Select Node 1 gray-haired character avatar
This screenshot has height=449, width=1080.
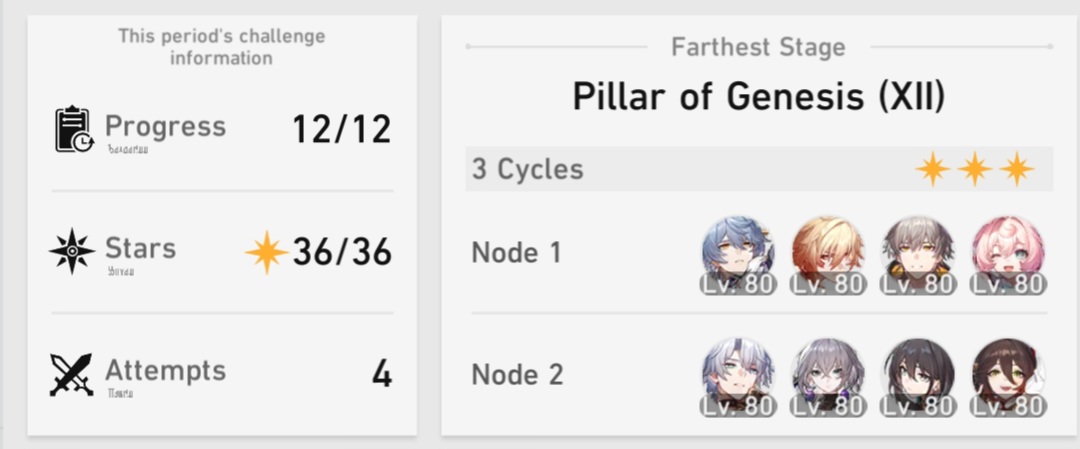pyautogui.click(x=918, y=255)
